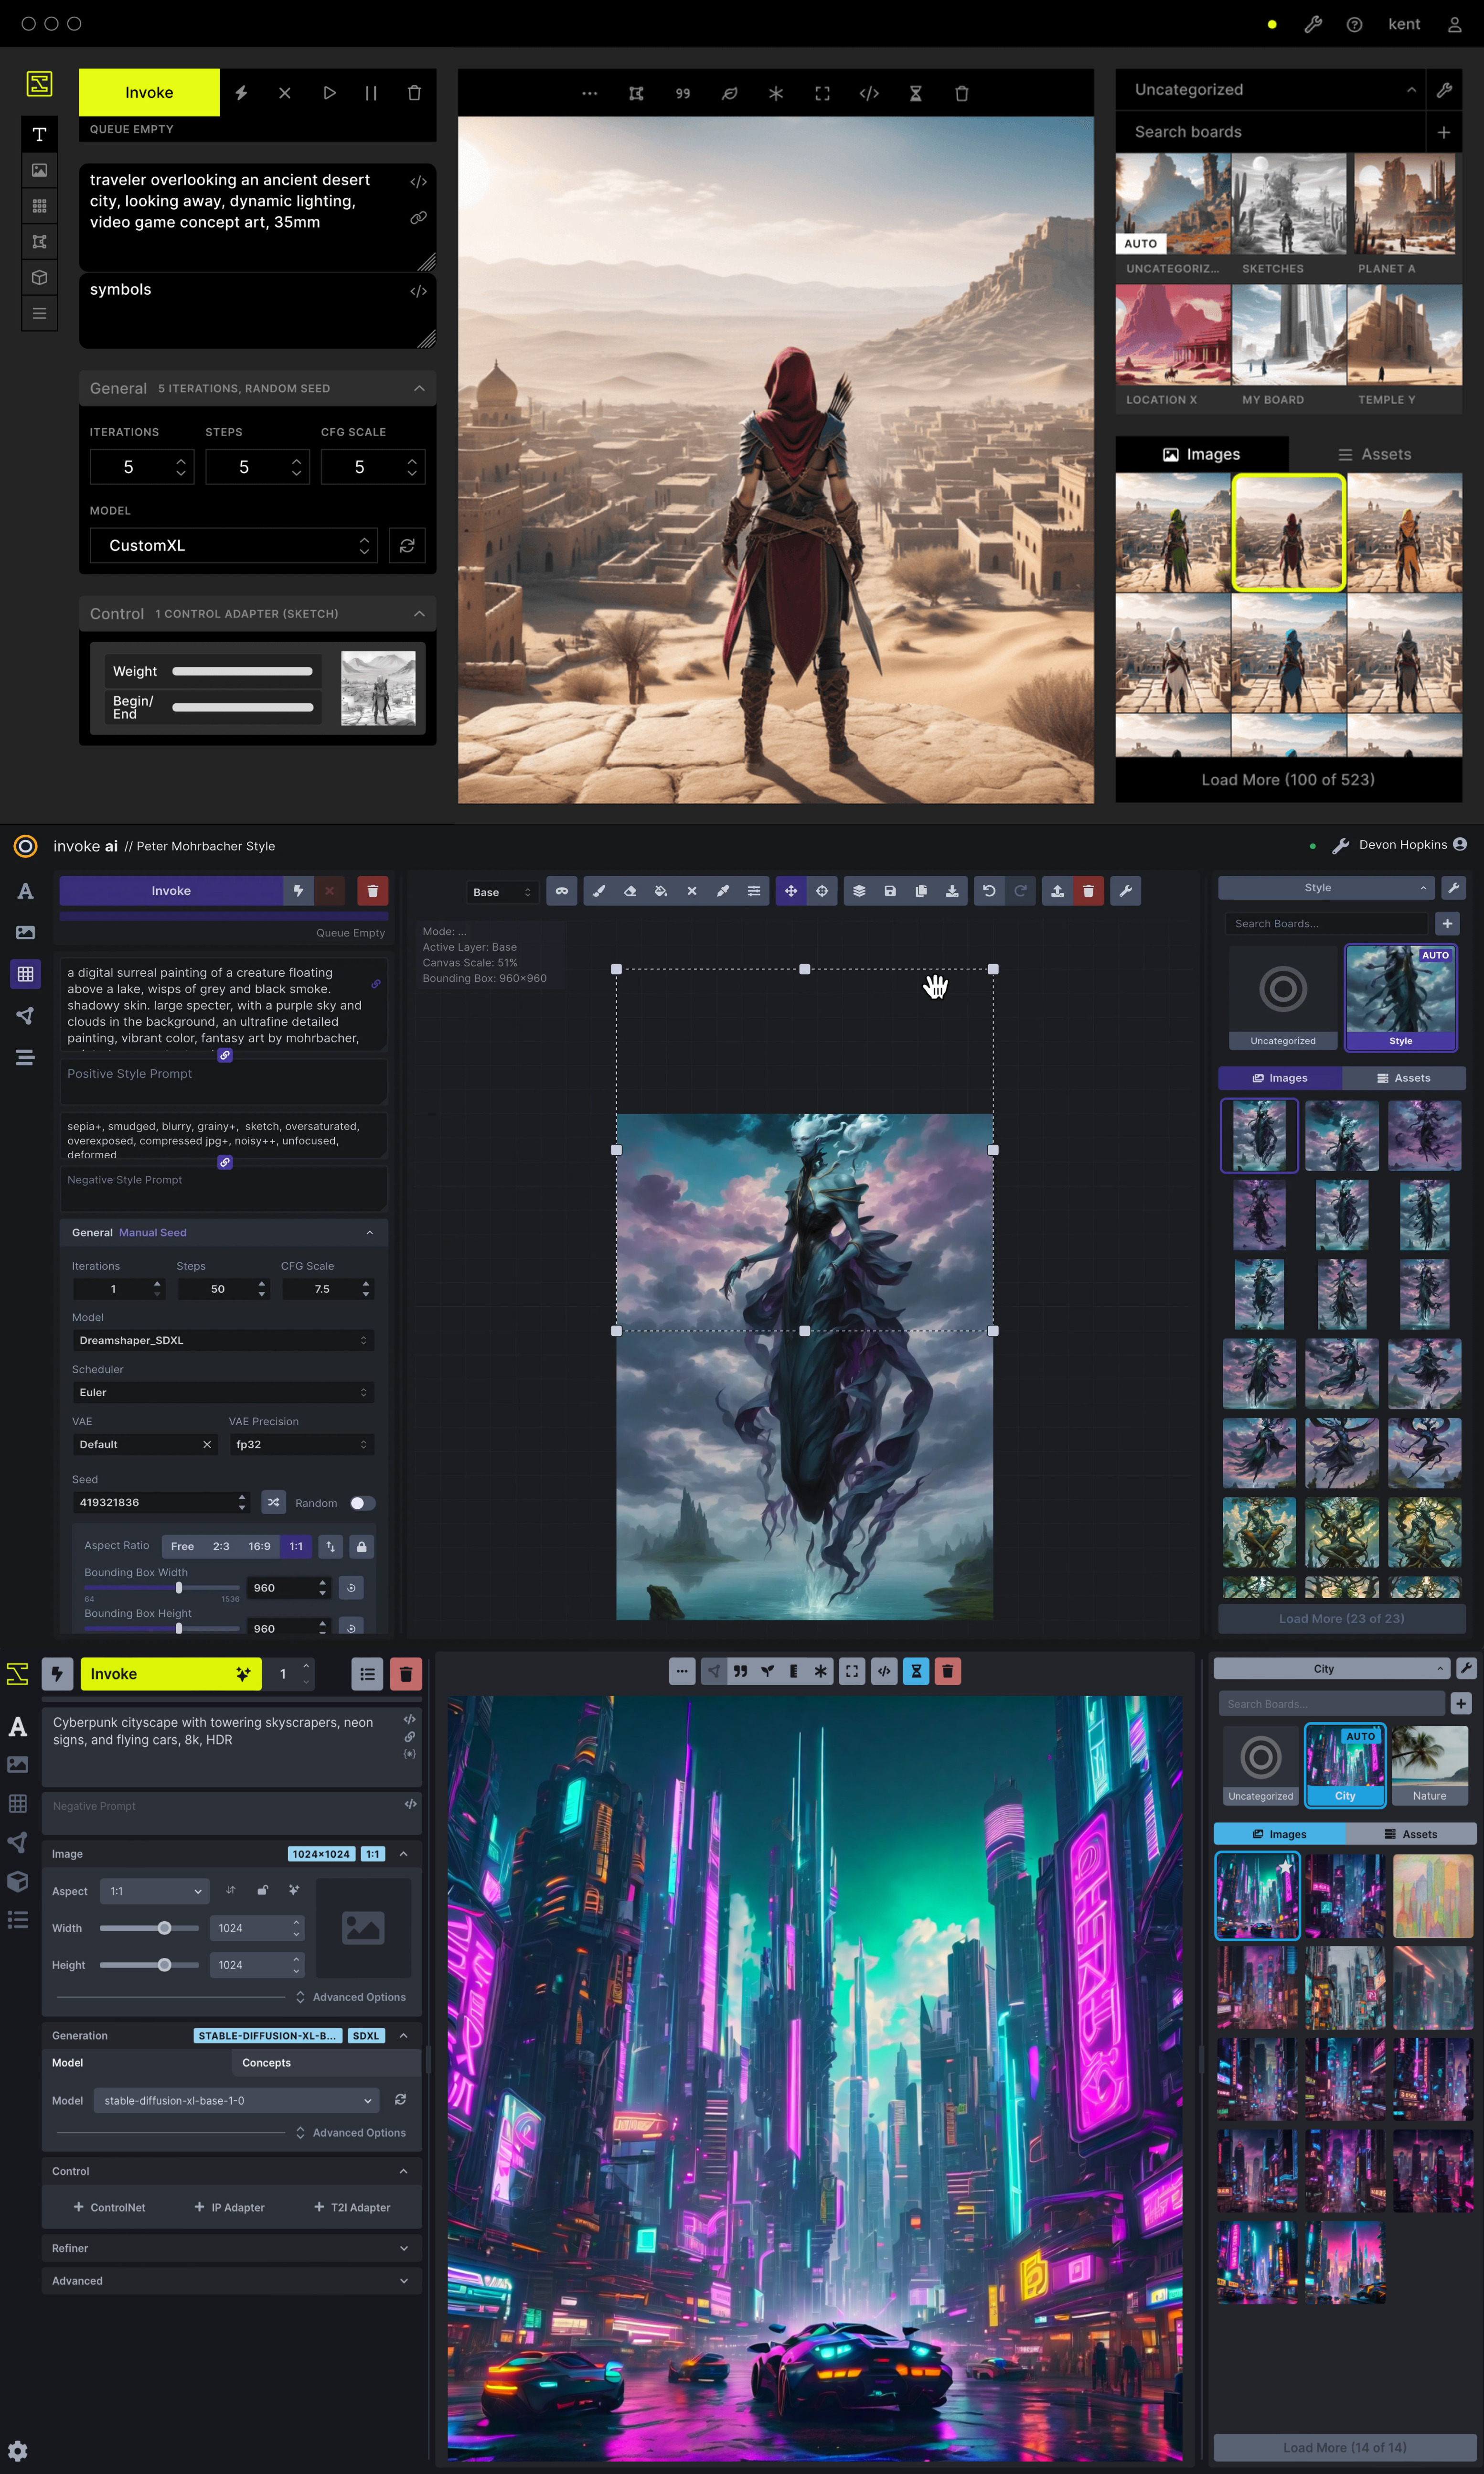Screen dimensions: 1484x2474
Task: Click the purple Invoke button in middle window
Action: (171, 890)
